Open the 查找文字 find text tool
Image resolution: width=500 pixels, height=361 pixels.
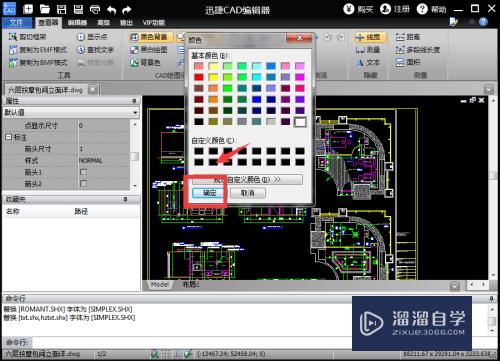[x=95, y=50]
